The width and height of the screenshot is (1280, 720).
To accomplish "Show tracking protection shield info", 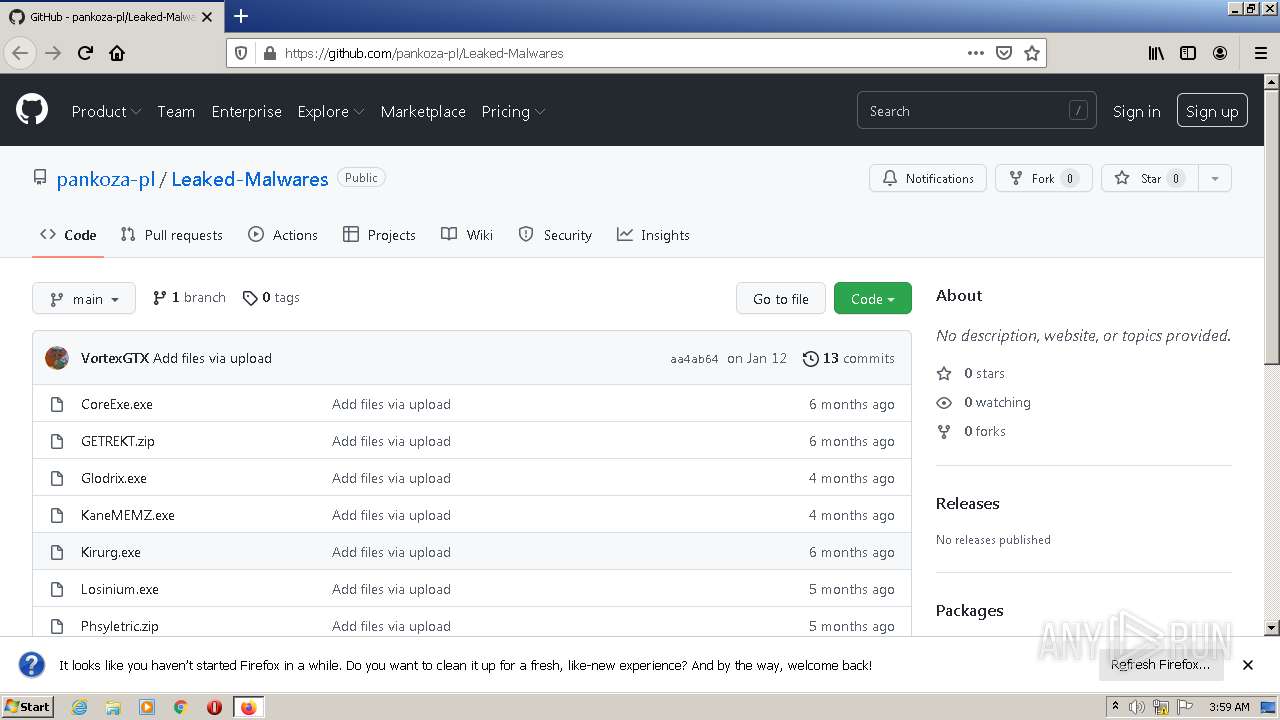I will (x=241, y=53).
